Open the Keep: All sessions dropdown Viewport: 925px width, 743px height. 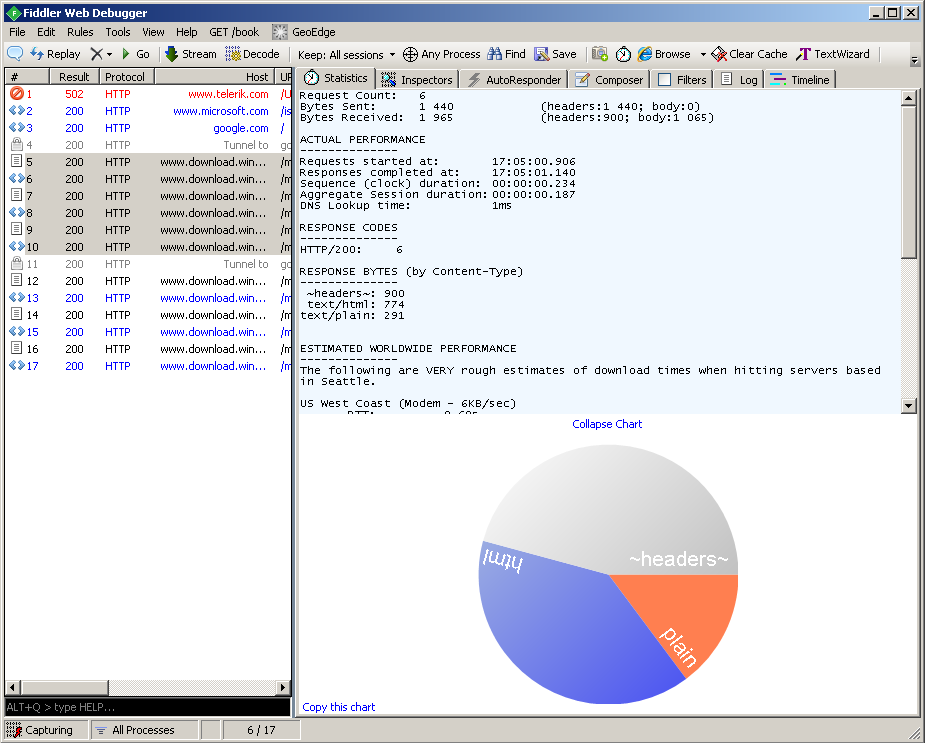(346, 54)
